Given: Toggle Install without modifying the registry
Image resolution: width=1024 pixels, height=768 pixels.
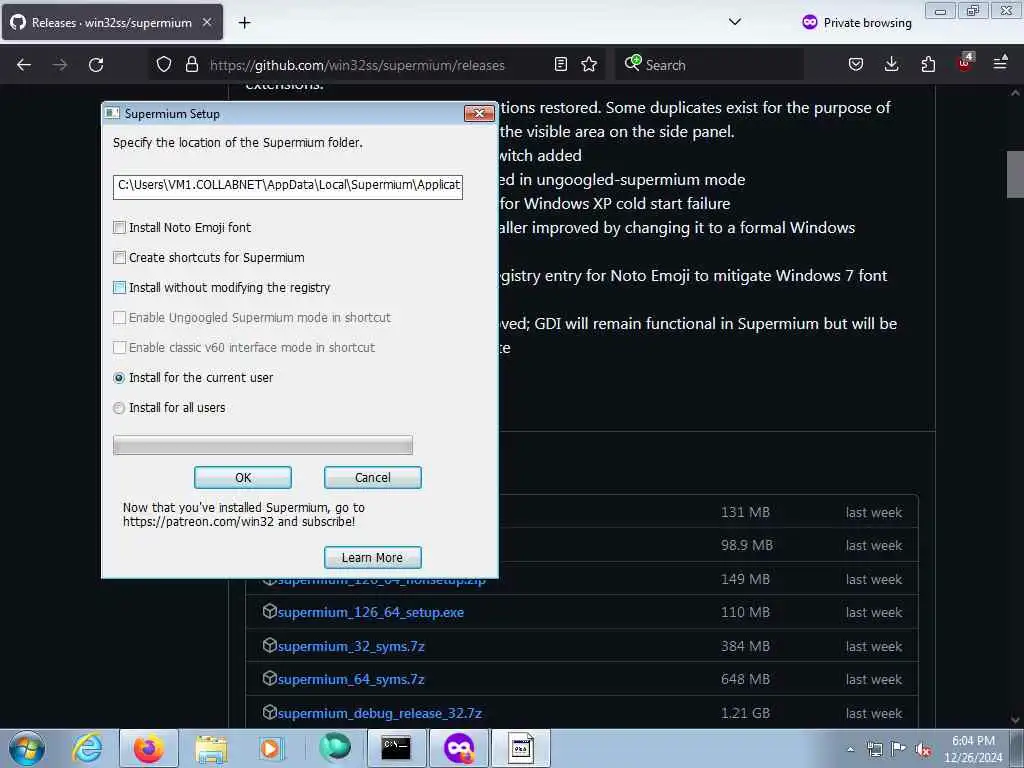Looking at the screenshot, I should point(120,287).
